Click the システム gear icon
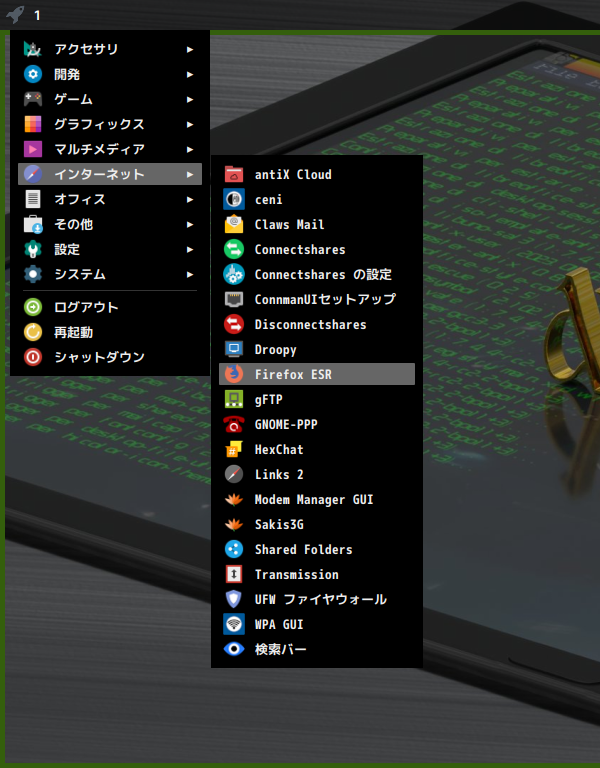 point(33,274)
